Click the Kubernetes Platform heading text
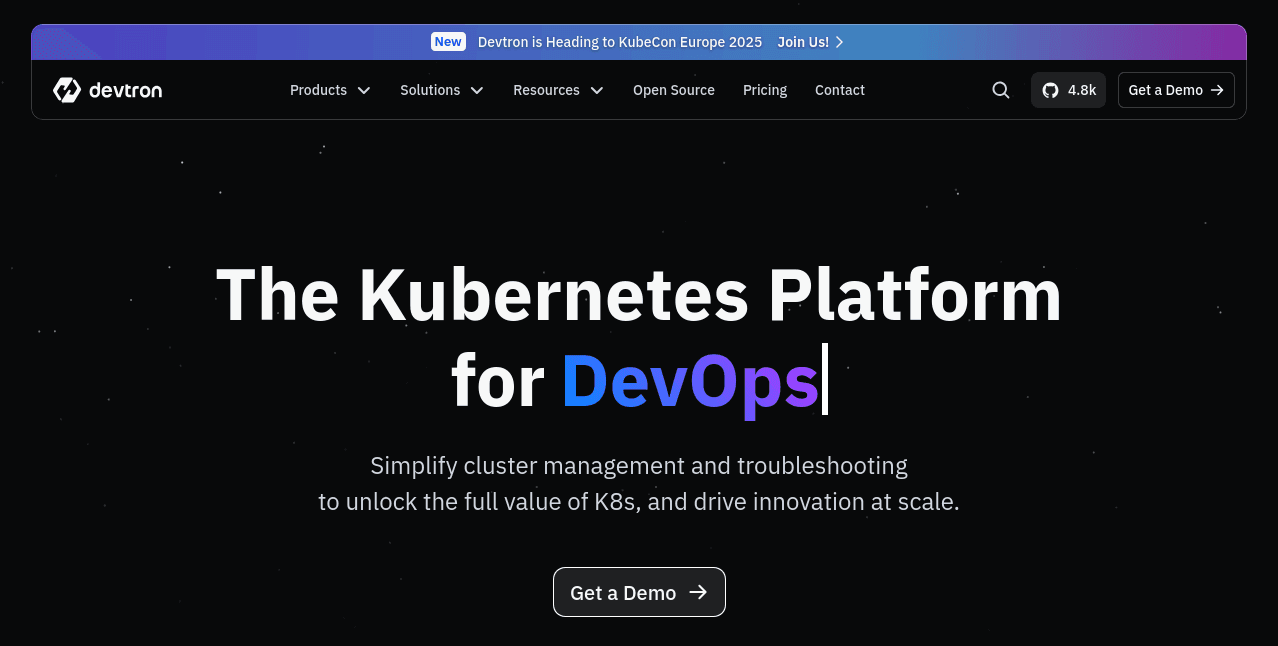1278x646 pixels. pos(639,294)
